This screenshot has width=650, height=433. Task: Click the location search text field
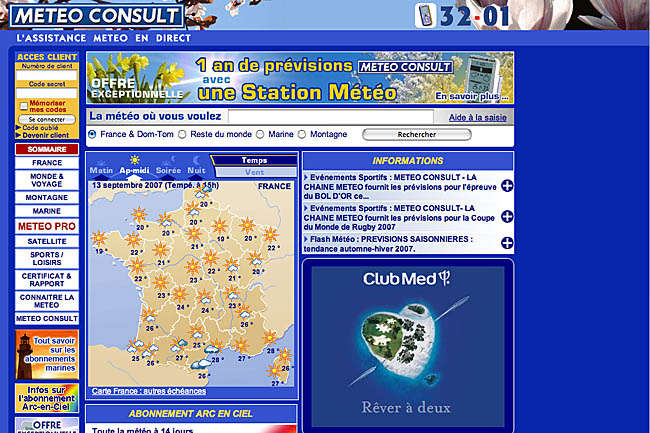[x=331, y=117]
